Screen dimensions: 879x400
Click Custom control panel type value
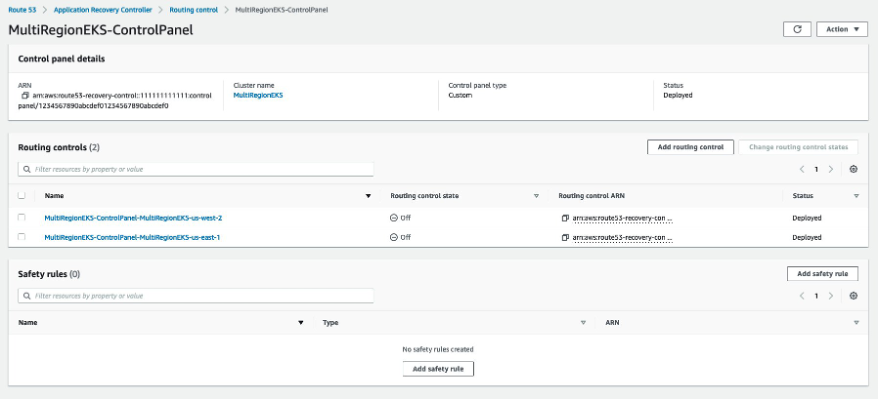coord(460,95)
